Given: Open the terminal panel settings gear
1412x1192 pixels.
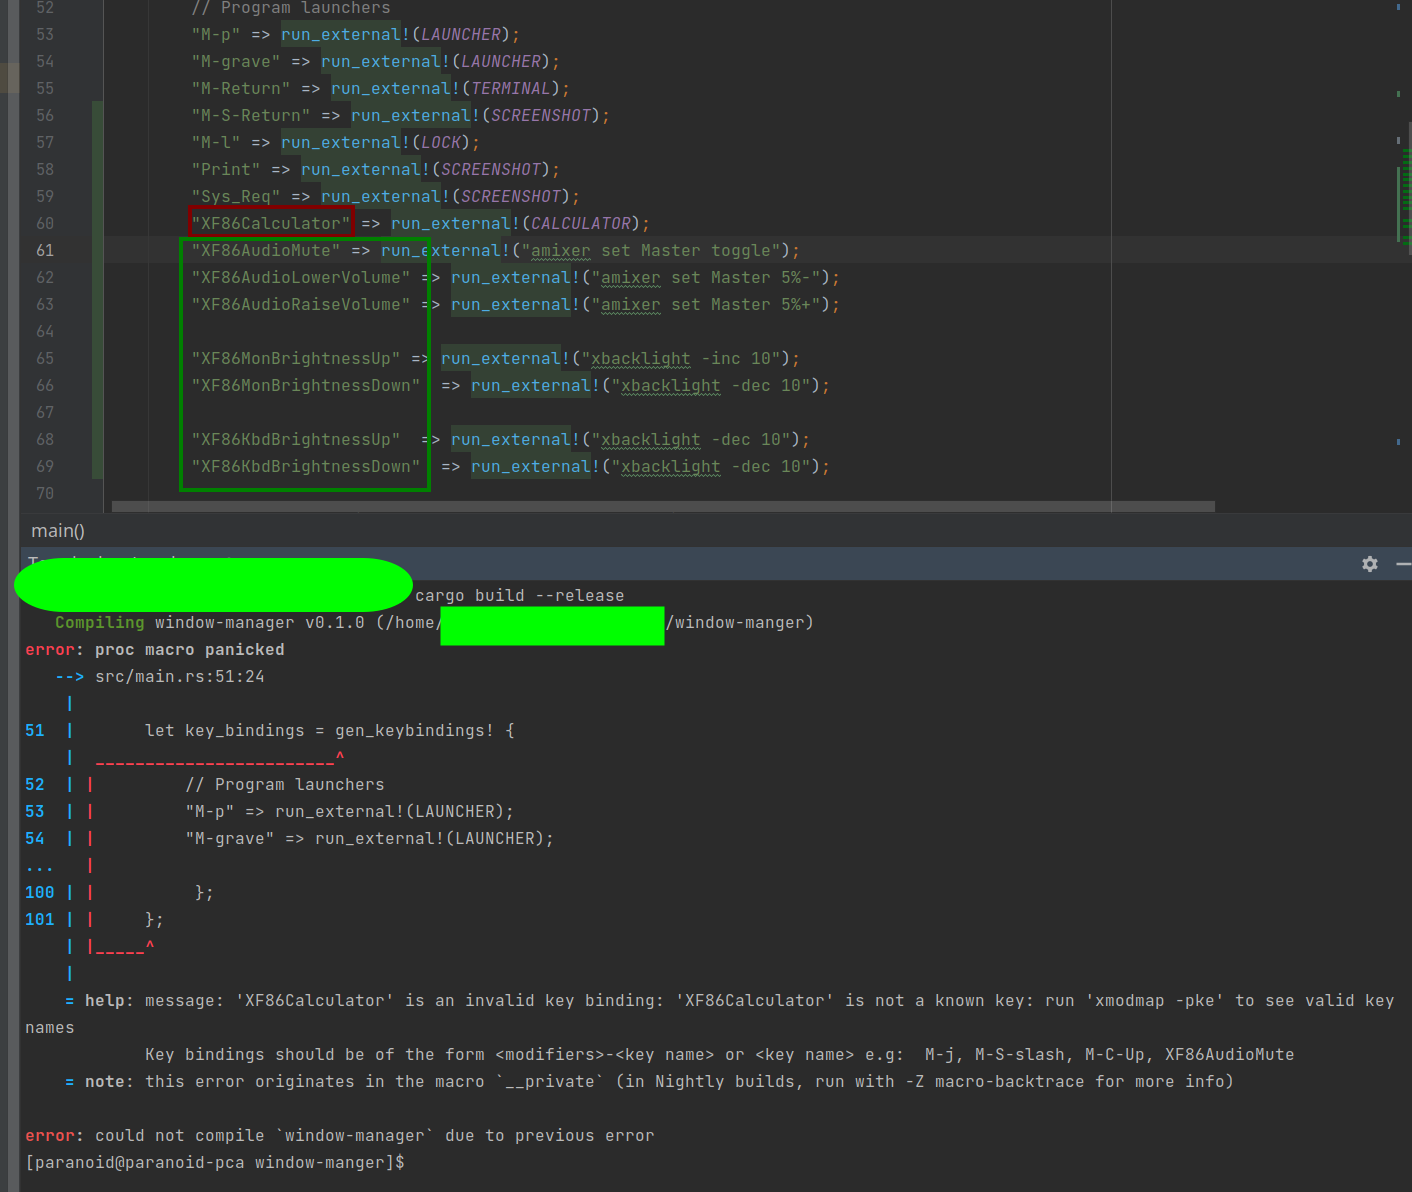Looking at the screenshot, I should coord(1370,564).
